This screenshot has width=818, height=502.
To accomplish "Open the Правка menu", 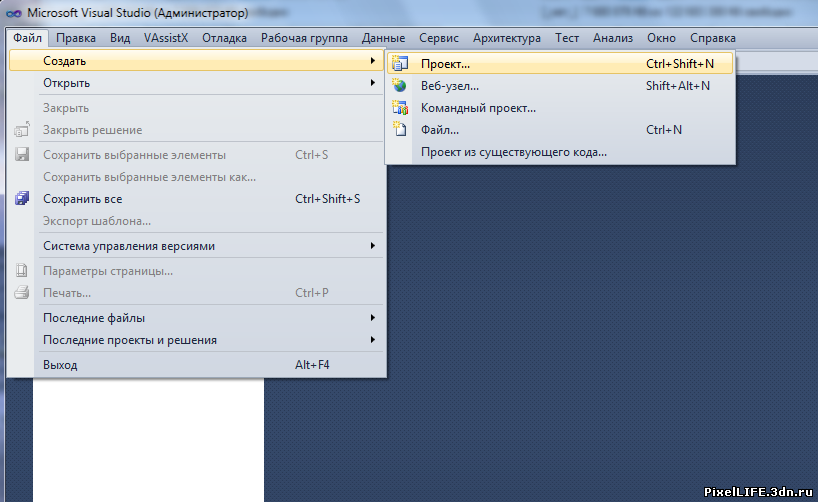I will click(76, 38).
